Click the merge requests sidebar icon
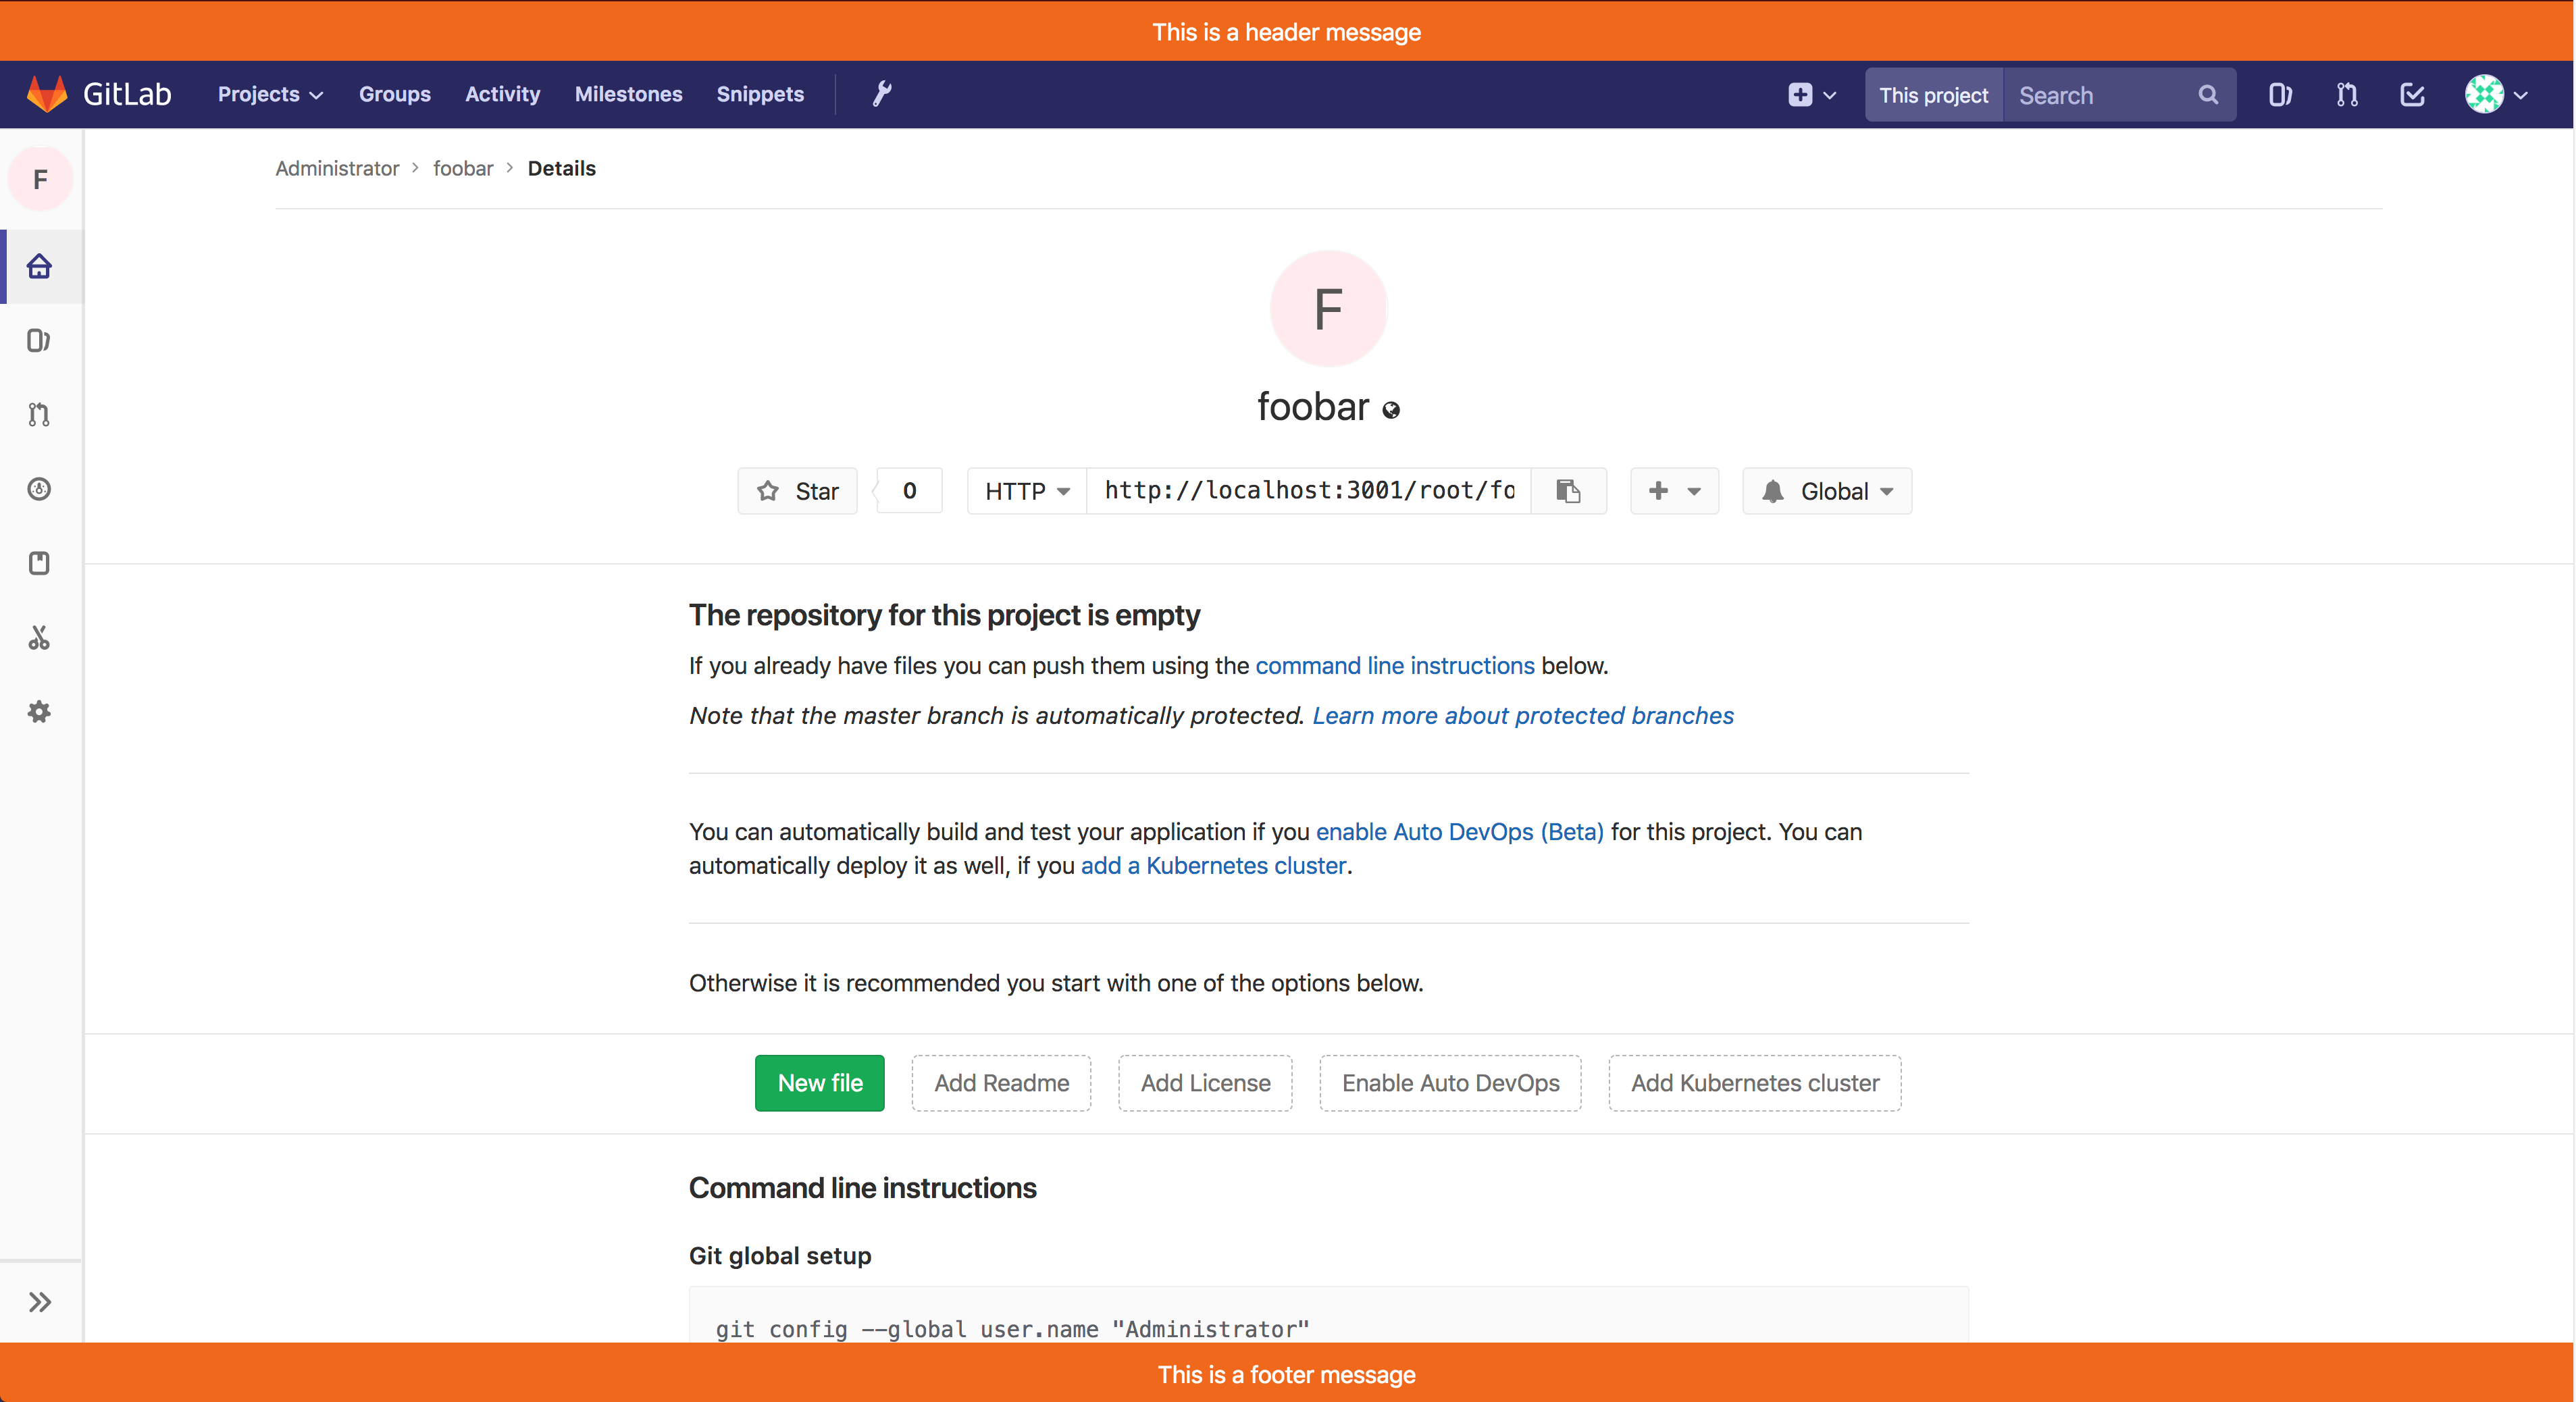Screen dimensions: 2576x1402 click(x=41, y=415)
